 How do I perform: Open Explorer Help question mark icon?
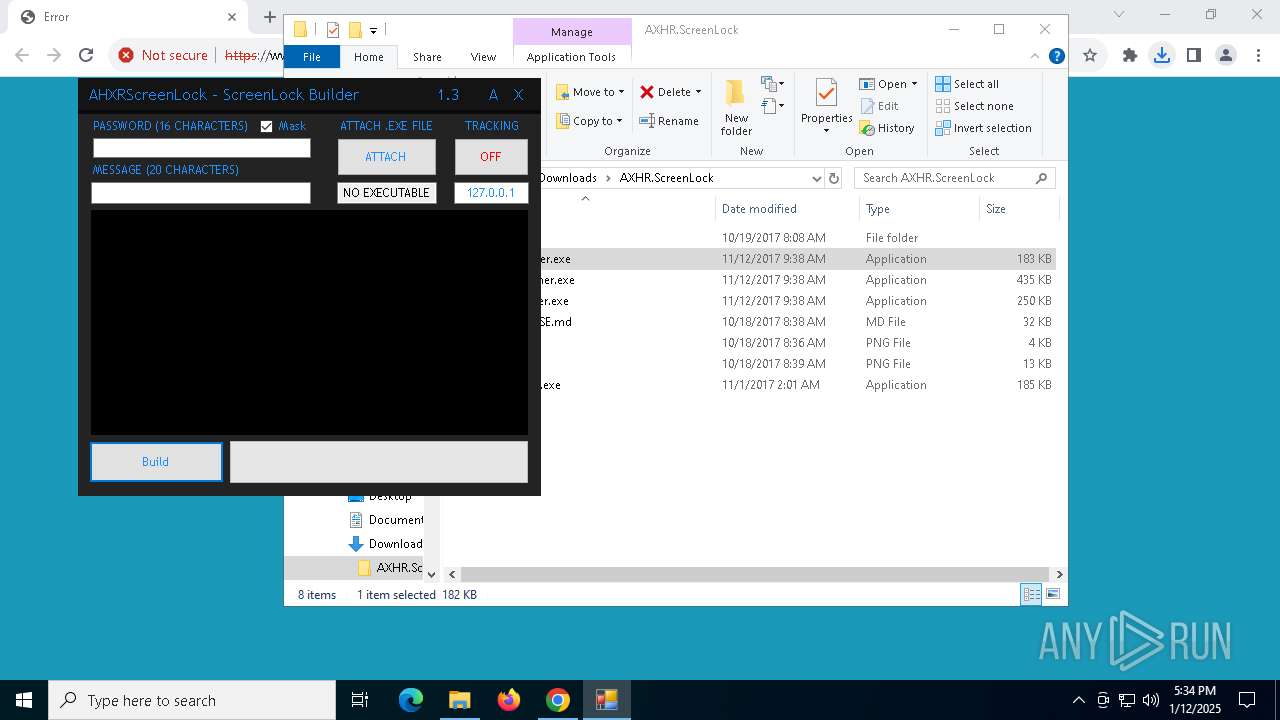[x=1056, y=57]
